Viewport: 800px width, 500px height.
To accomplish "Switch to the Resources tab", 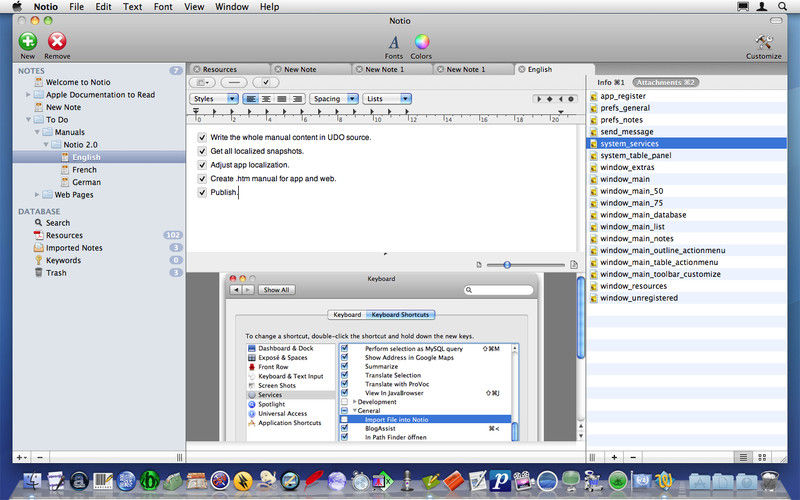I will (229, 69).
